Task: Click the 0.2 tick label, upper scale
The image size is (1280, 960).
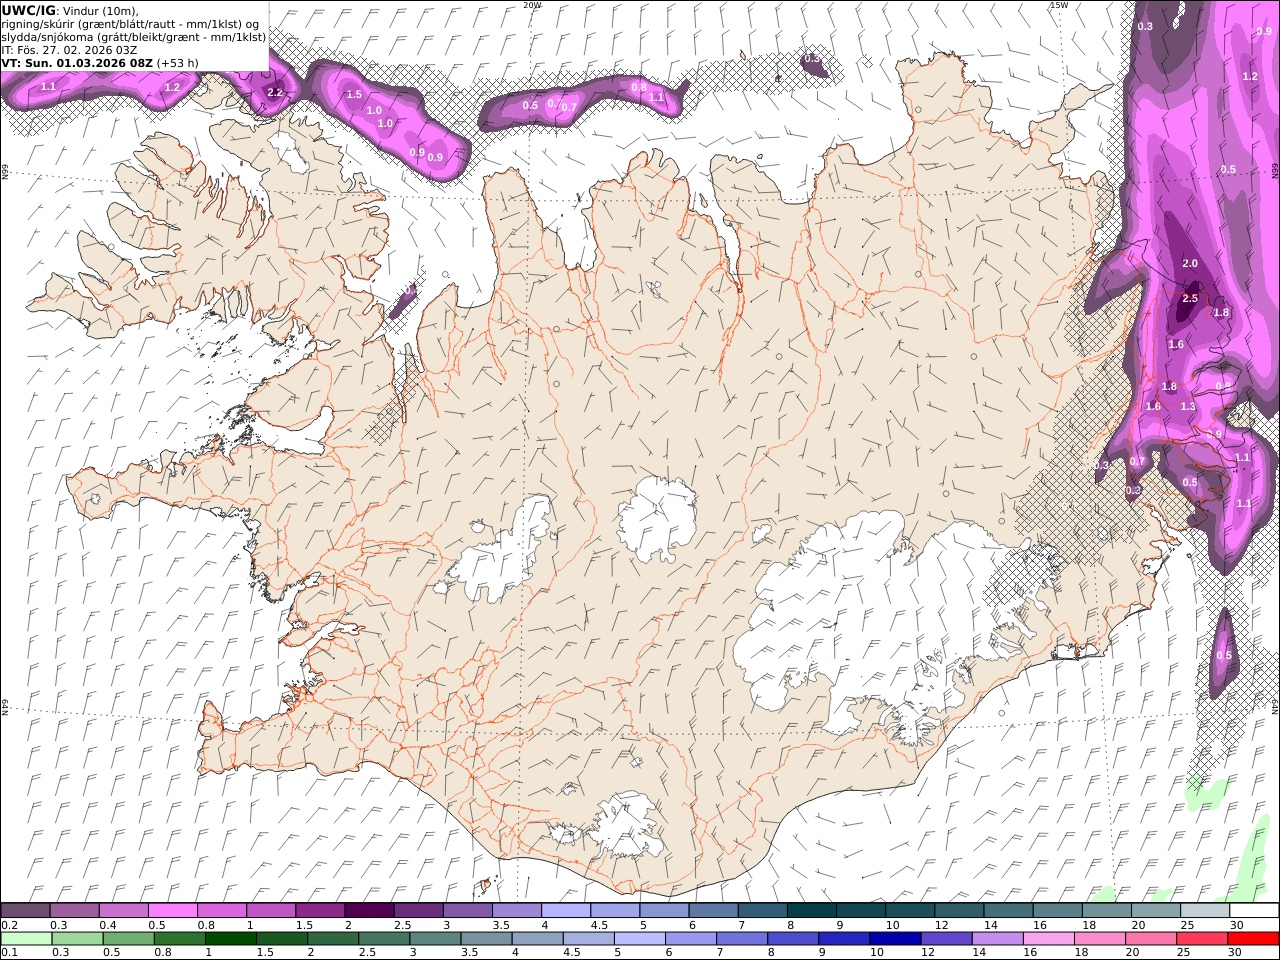Action: point(8,925)
